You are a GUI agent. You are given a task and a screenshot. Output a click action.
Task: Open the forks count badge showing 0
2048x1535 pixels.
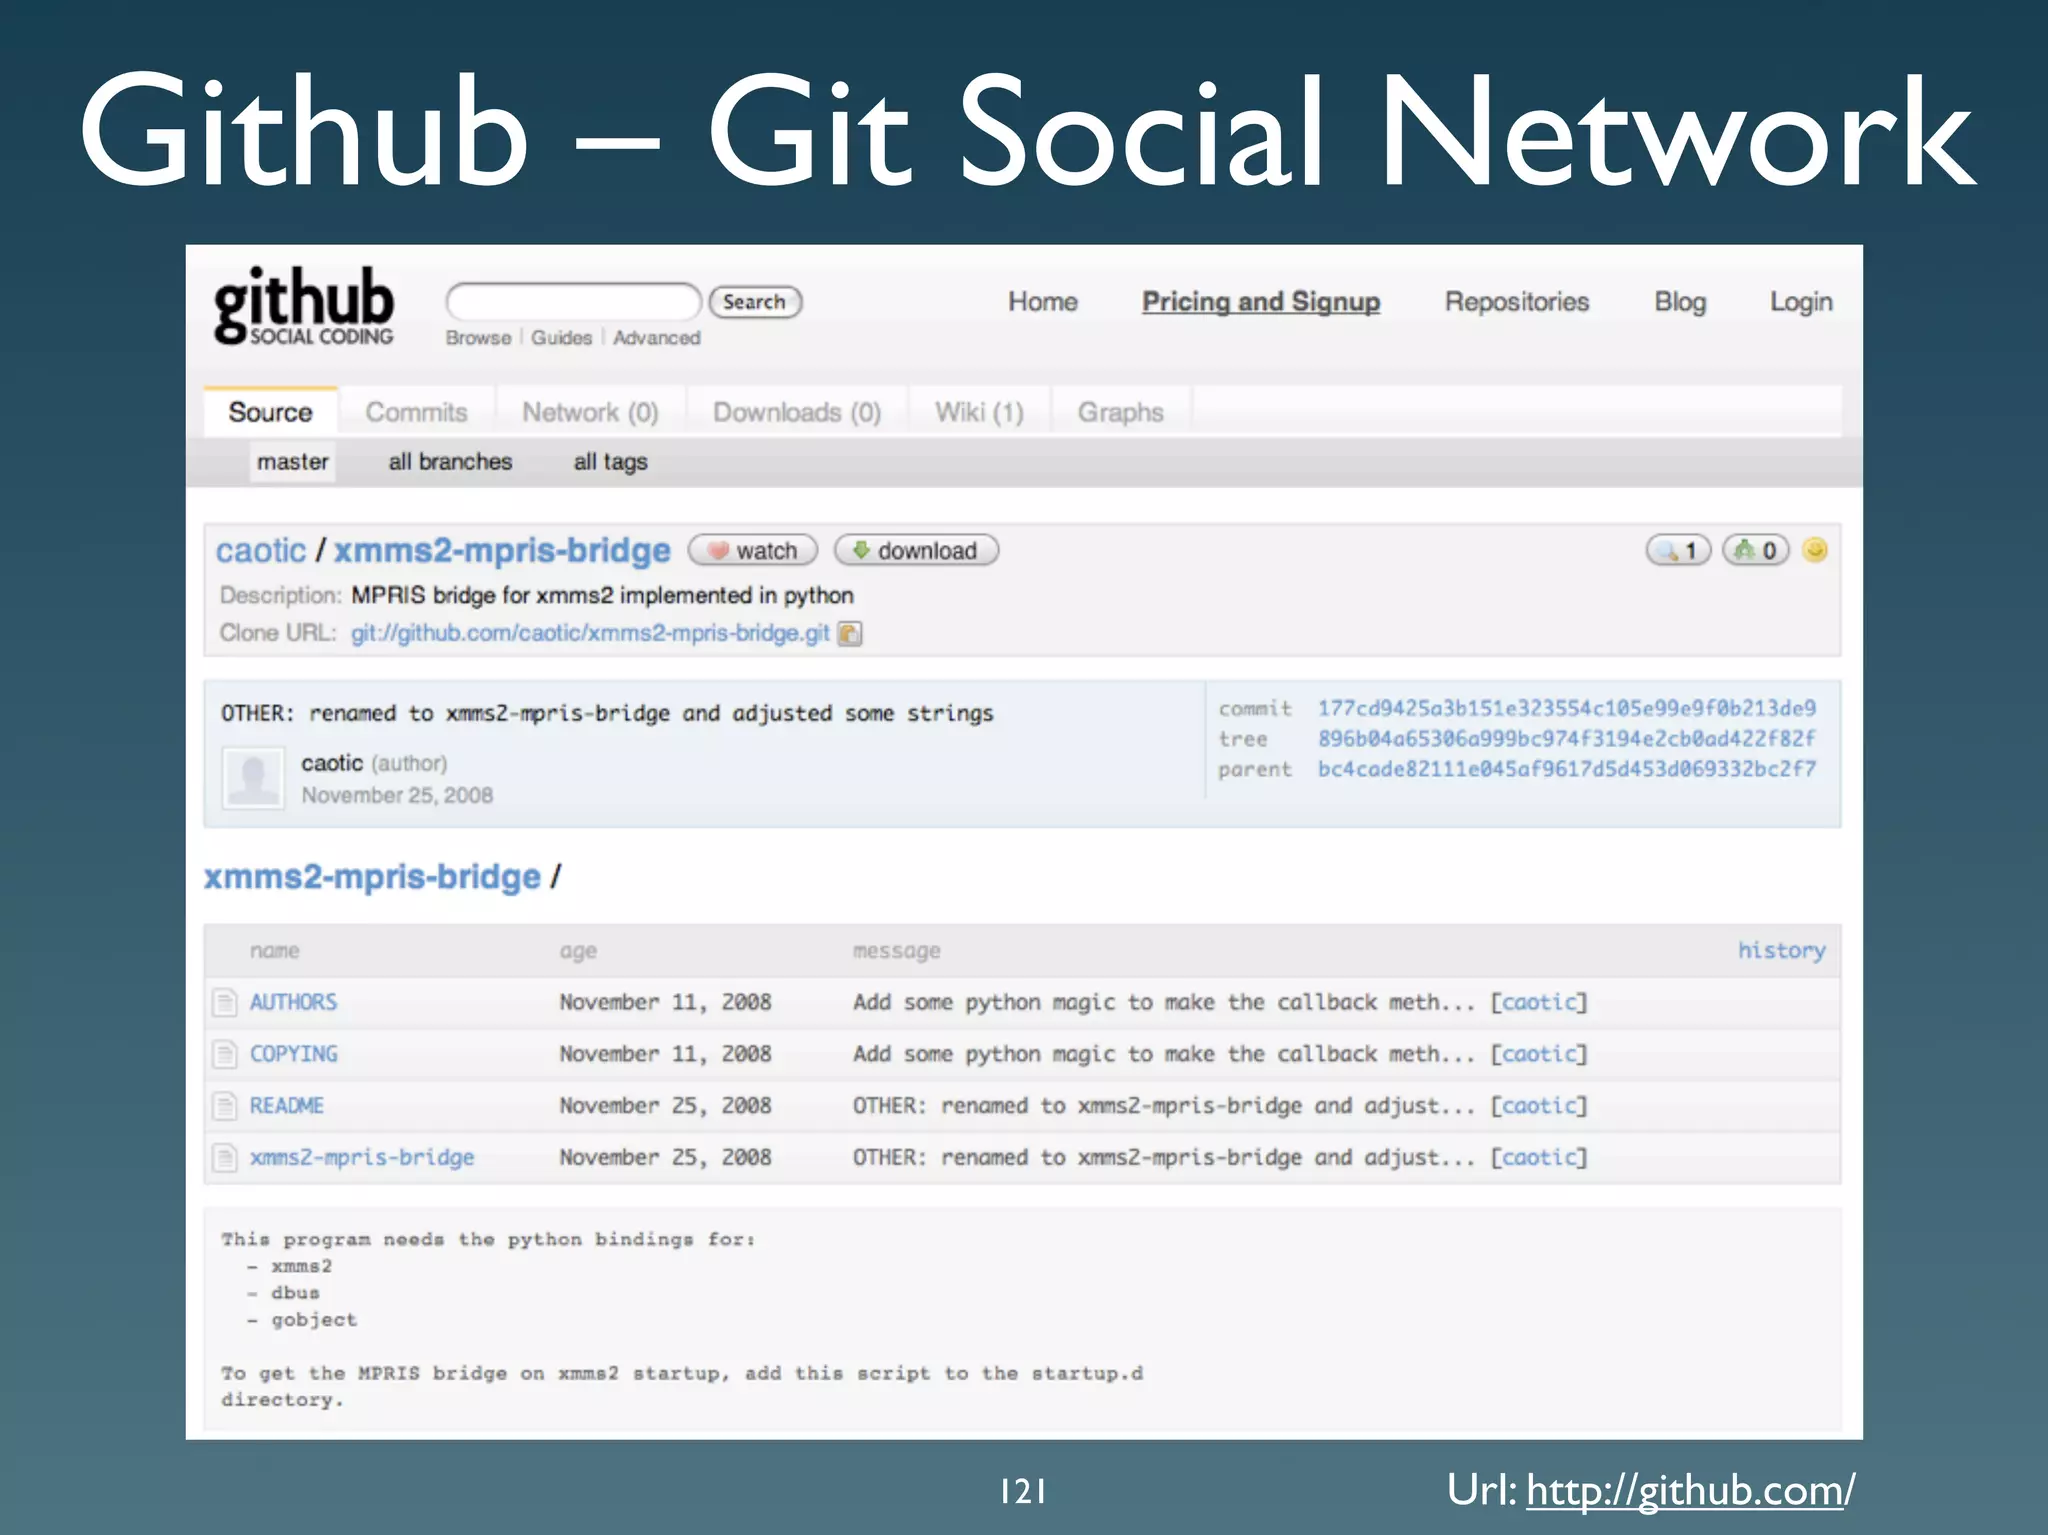[x=1755, y=551]
